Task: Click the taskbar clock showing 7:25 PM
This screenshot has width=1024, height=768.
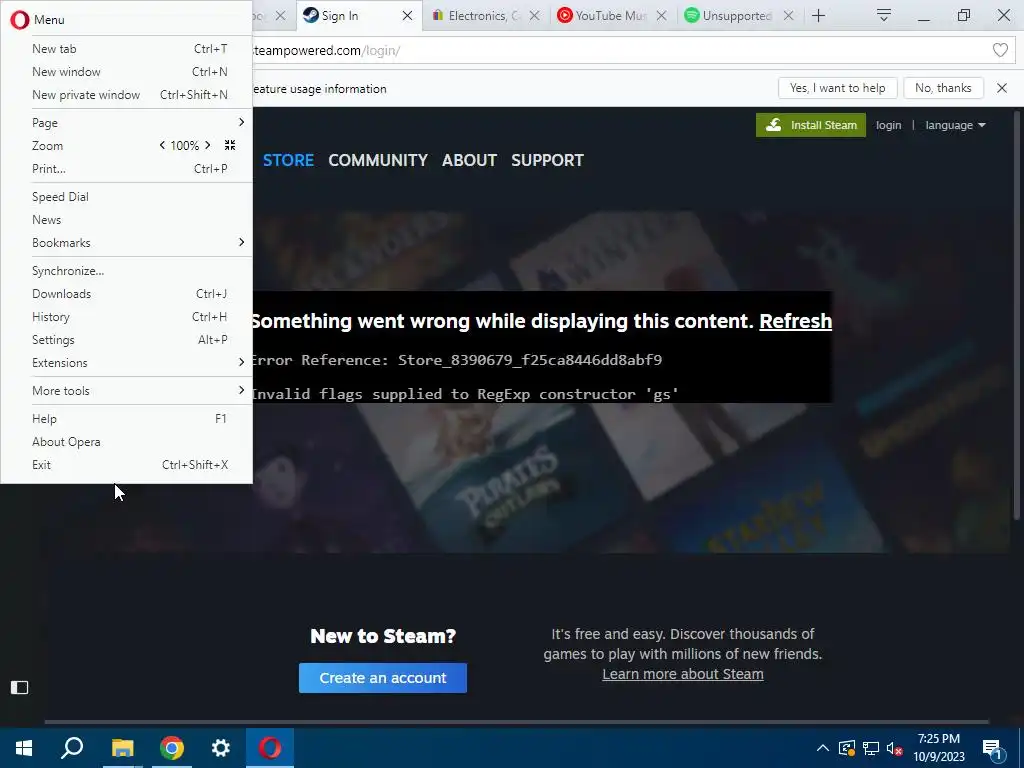Action: (x=938, y=748)
